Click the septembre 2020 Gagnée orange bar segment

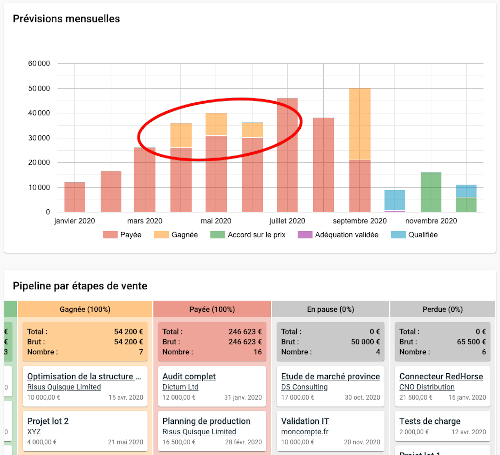click(x=360, y=124)
